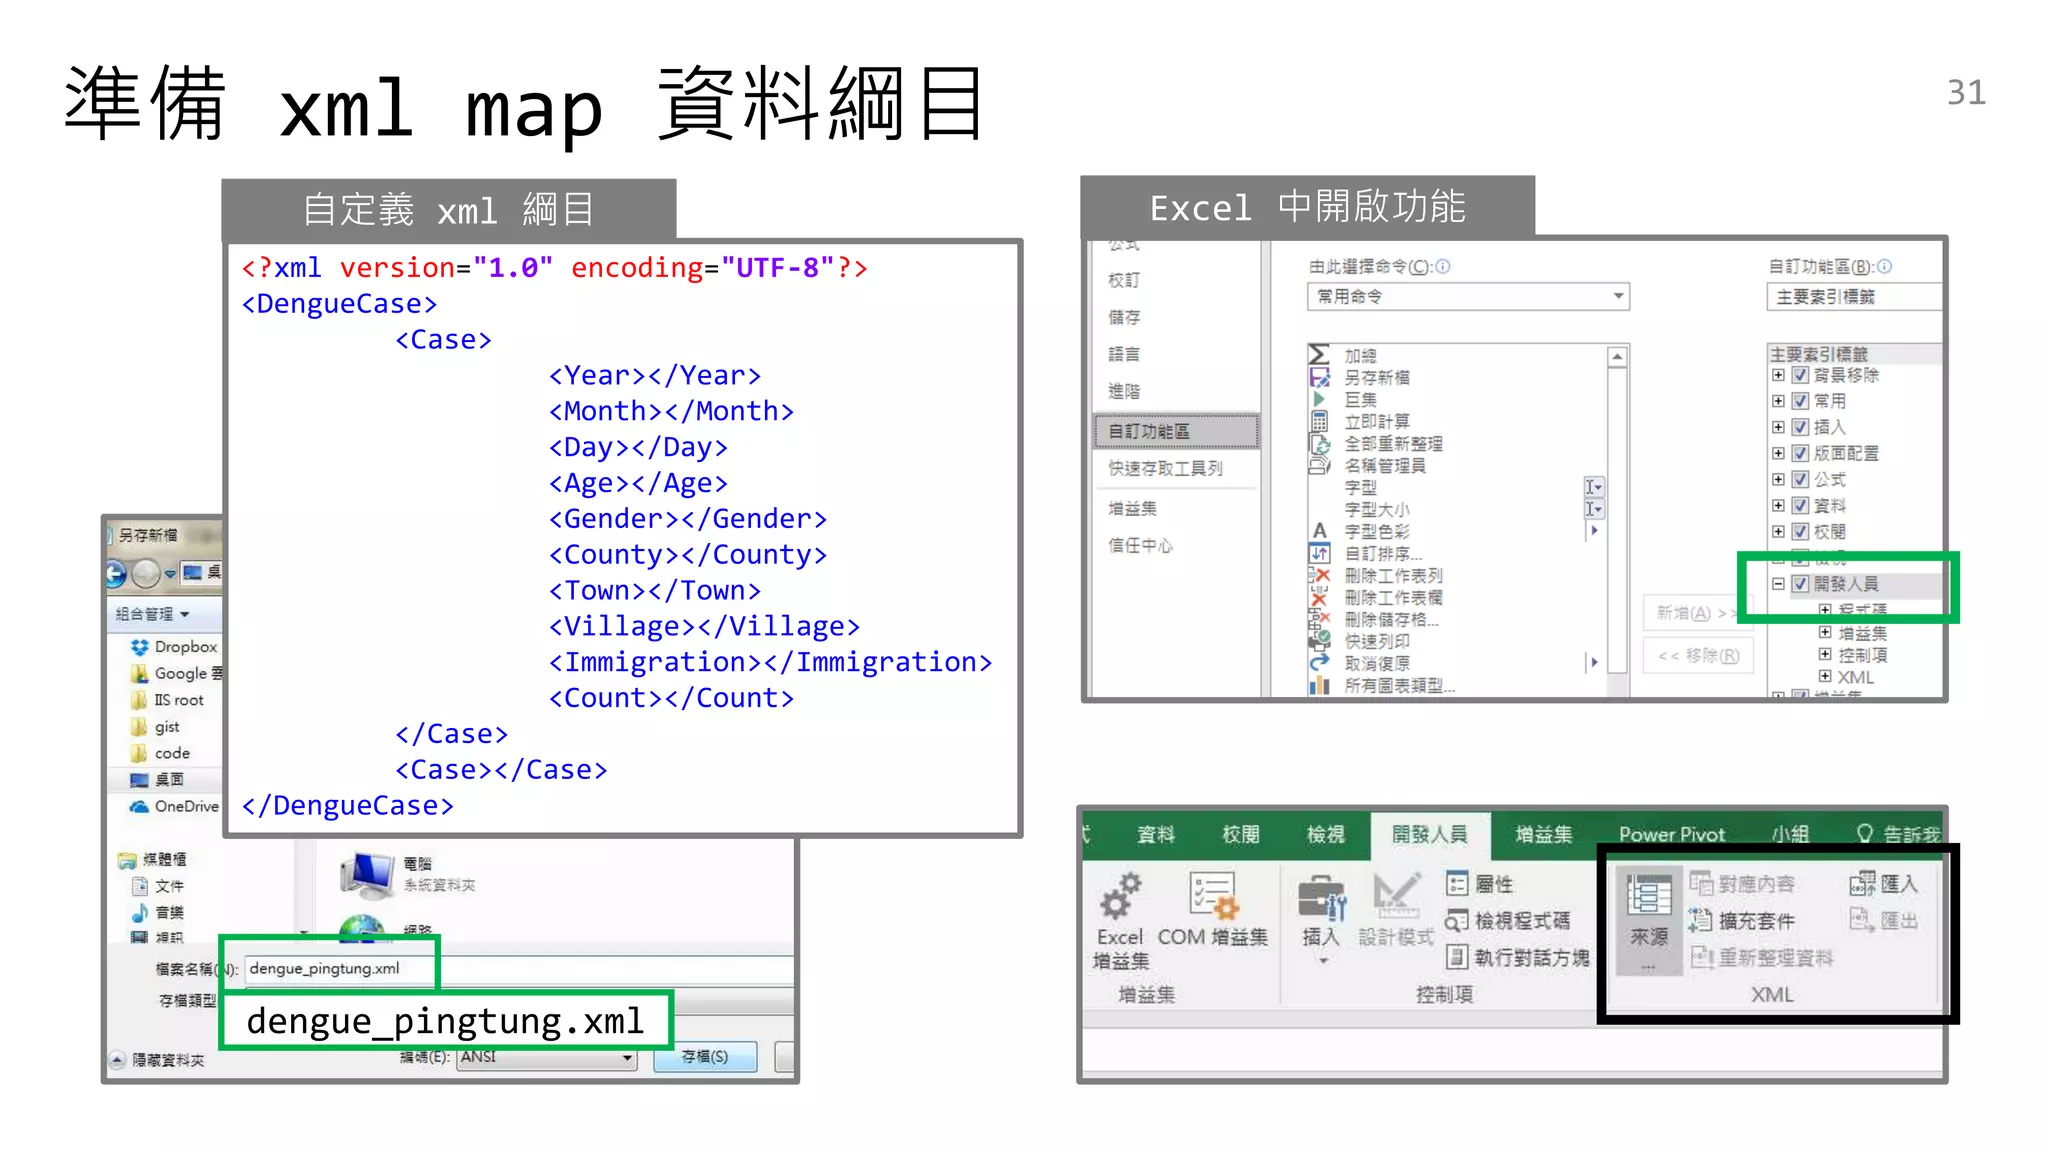Image resolution: width=2048 pixels, height=1152 pixels.
Task: Uncheck the 公式 tab checkbox
Action: coord(1800,479)
